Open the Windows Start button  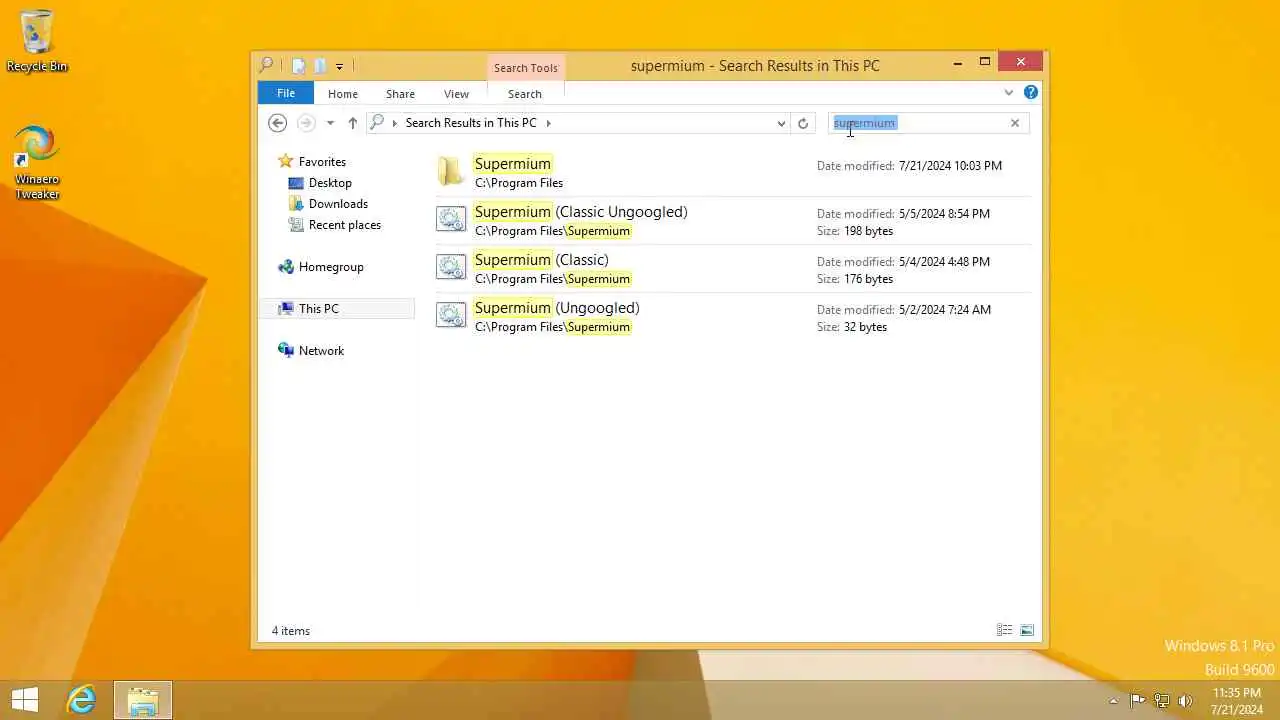tap(25, 700)
